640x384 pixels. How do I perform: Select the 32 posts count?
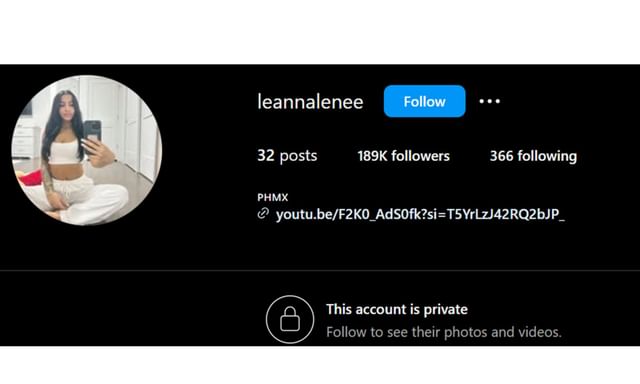(x=287, y=156)
